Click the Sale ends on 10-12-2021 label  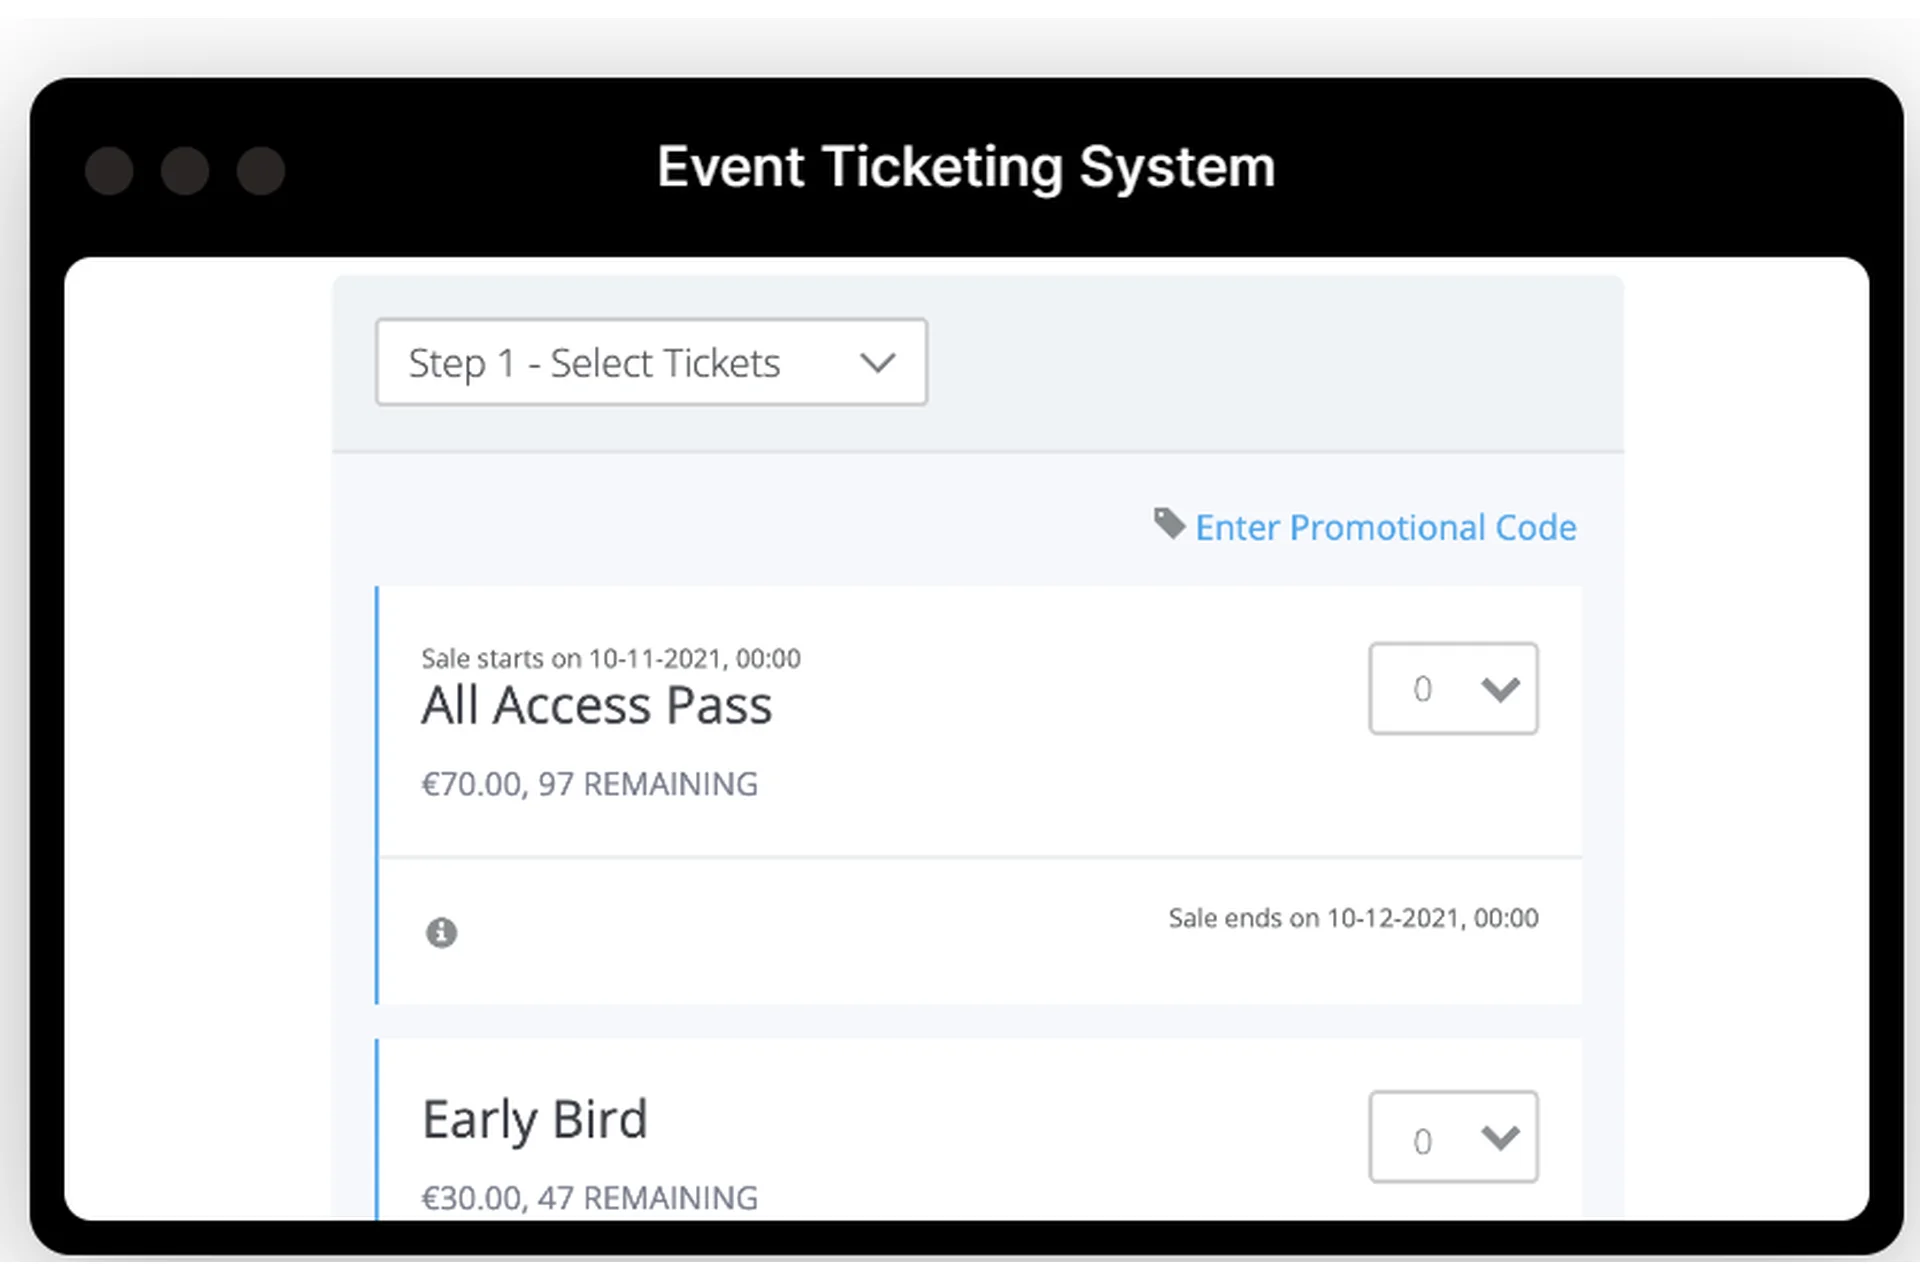click(x=1353, y=918)
